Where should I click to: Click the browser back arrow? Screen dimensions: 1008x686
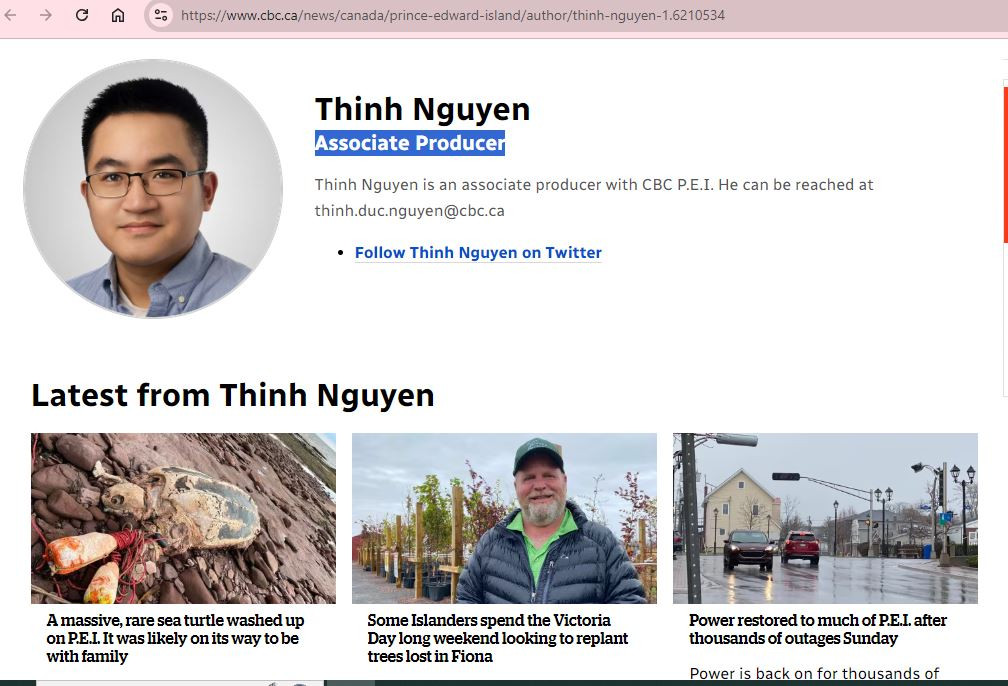coord(11,15)
